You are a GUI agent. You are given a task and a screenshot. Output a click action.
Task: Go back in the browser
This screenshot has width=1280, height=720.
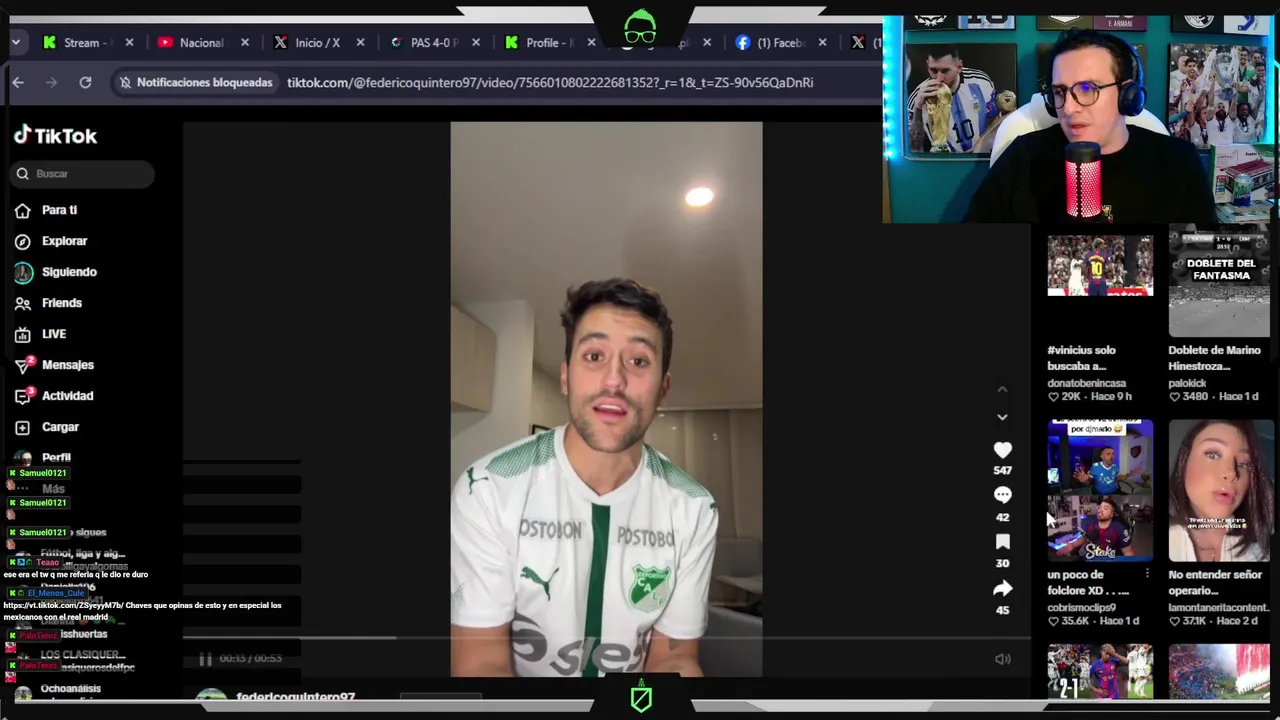[18, 83]
